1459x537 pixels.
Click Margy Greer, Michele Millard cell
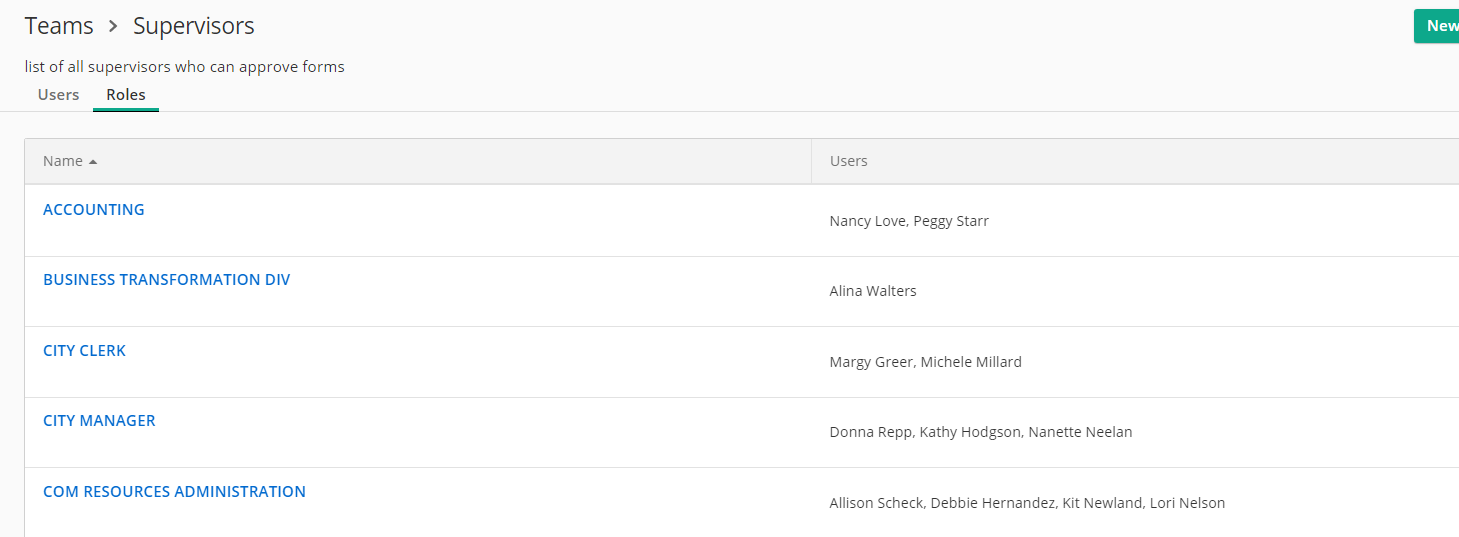pyautogui.click(x=925, y=362)
